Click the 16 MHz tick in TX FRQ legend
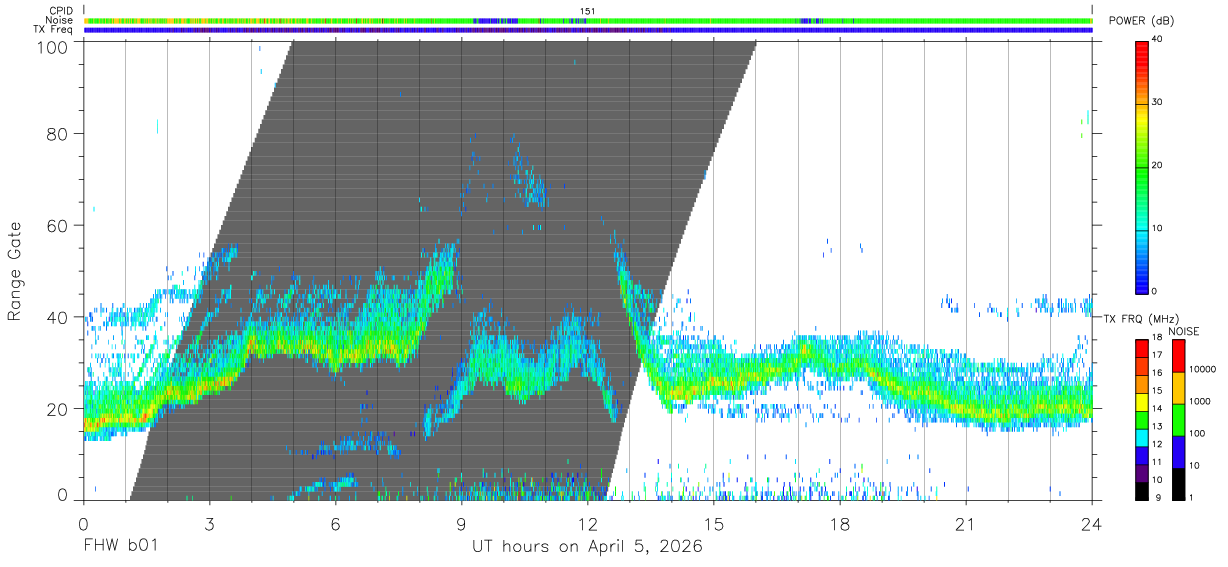Viewport: 1228px width, 567px height. click(1157, 372)
